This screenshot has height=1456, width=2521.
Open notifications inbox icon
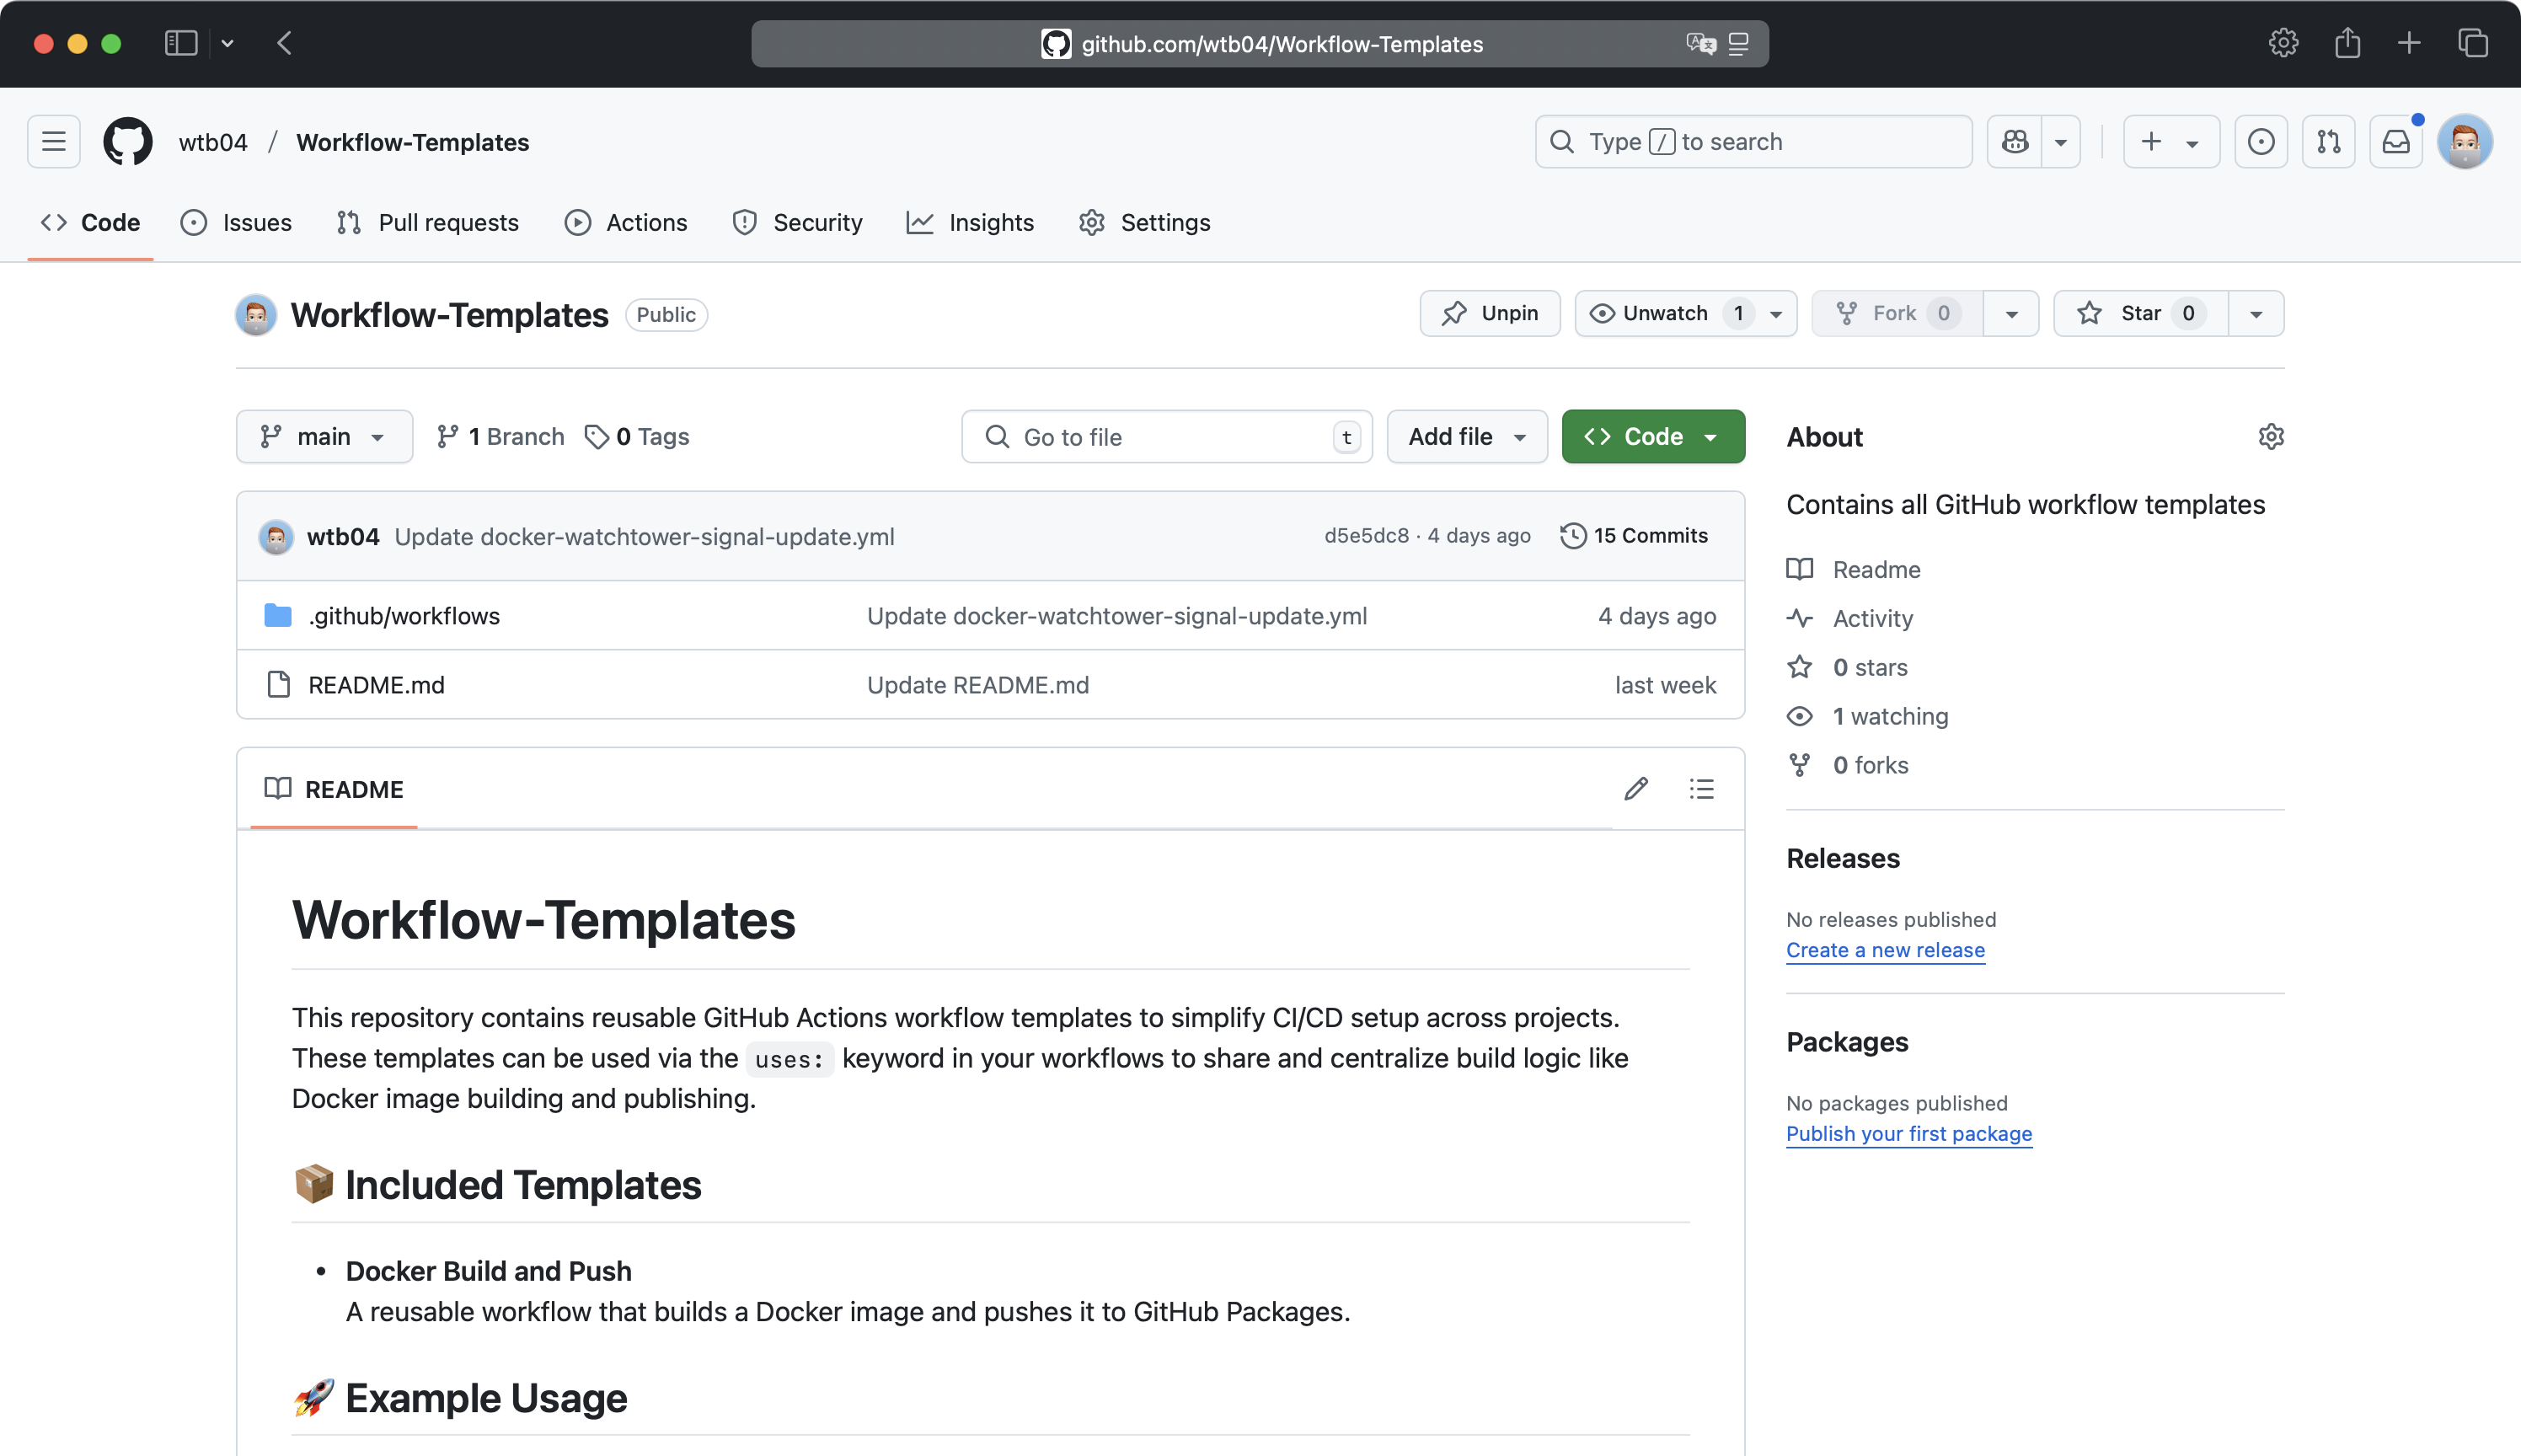(2396, 142)
